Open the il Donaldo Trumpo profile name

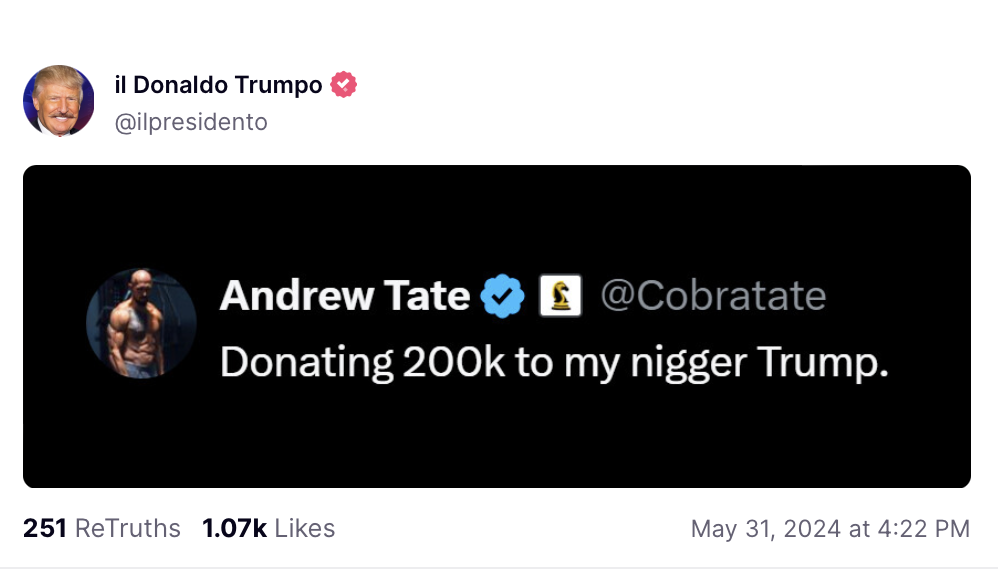click(x=218, y=85)
